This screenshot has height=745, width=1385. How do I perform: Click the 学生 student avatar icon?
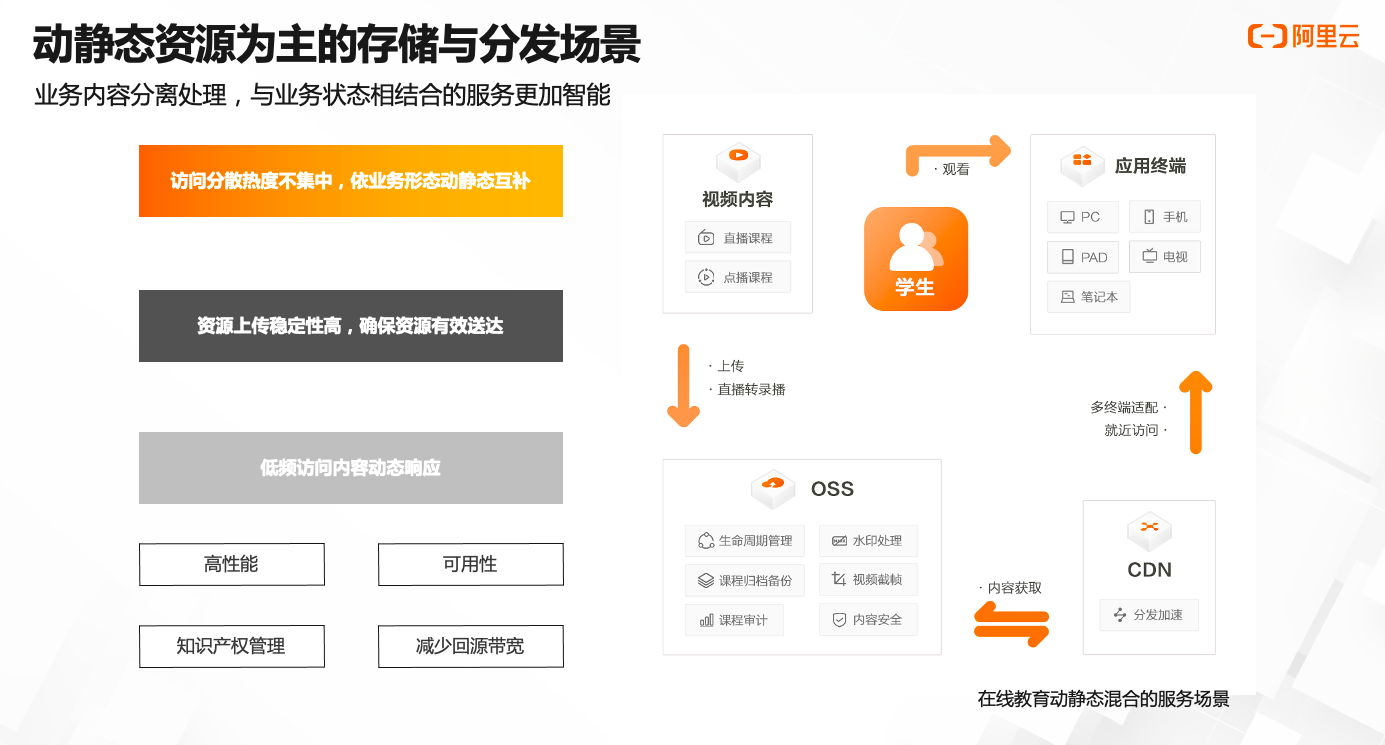point(916,259)
